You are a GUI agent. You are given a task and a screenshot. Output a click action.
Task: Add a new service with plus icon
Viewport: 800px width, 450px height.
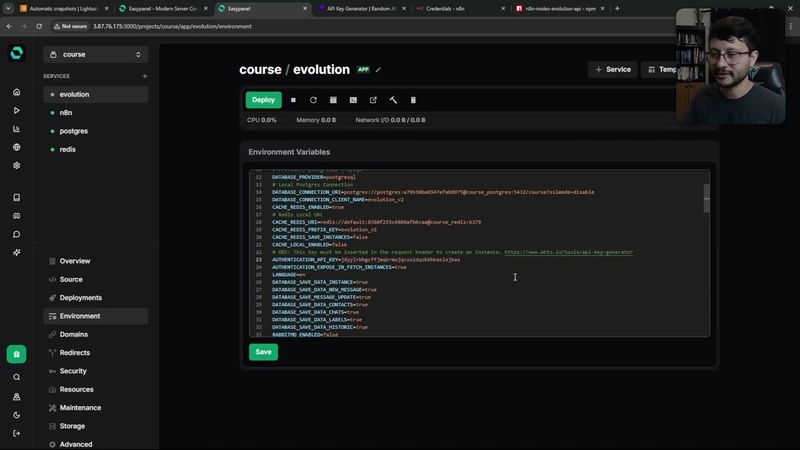pyautogui.click(x=145, y=76)
